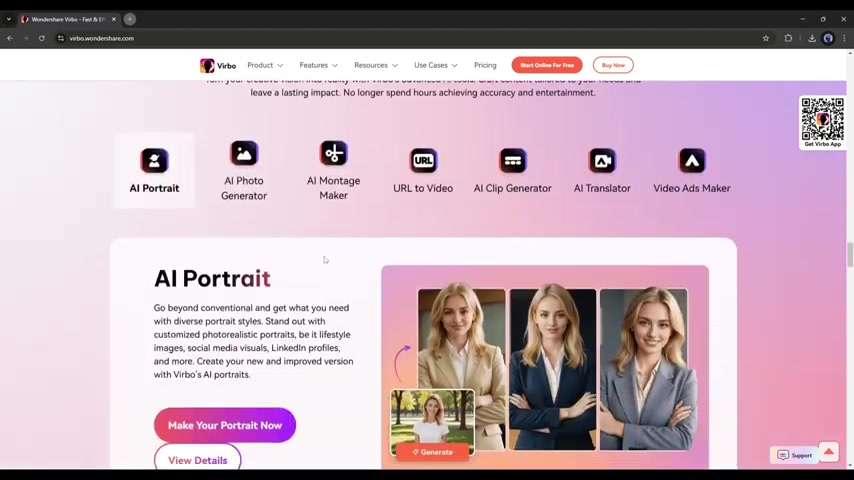Click the Virbo logo icon
The width and height of the screenshot is (854, 480).
pyautogui.click(x=207, y=65)
